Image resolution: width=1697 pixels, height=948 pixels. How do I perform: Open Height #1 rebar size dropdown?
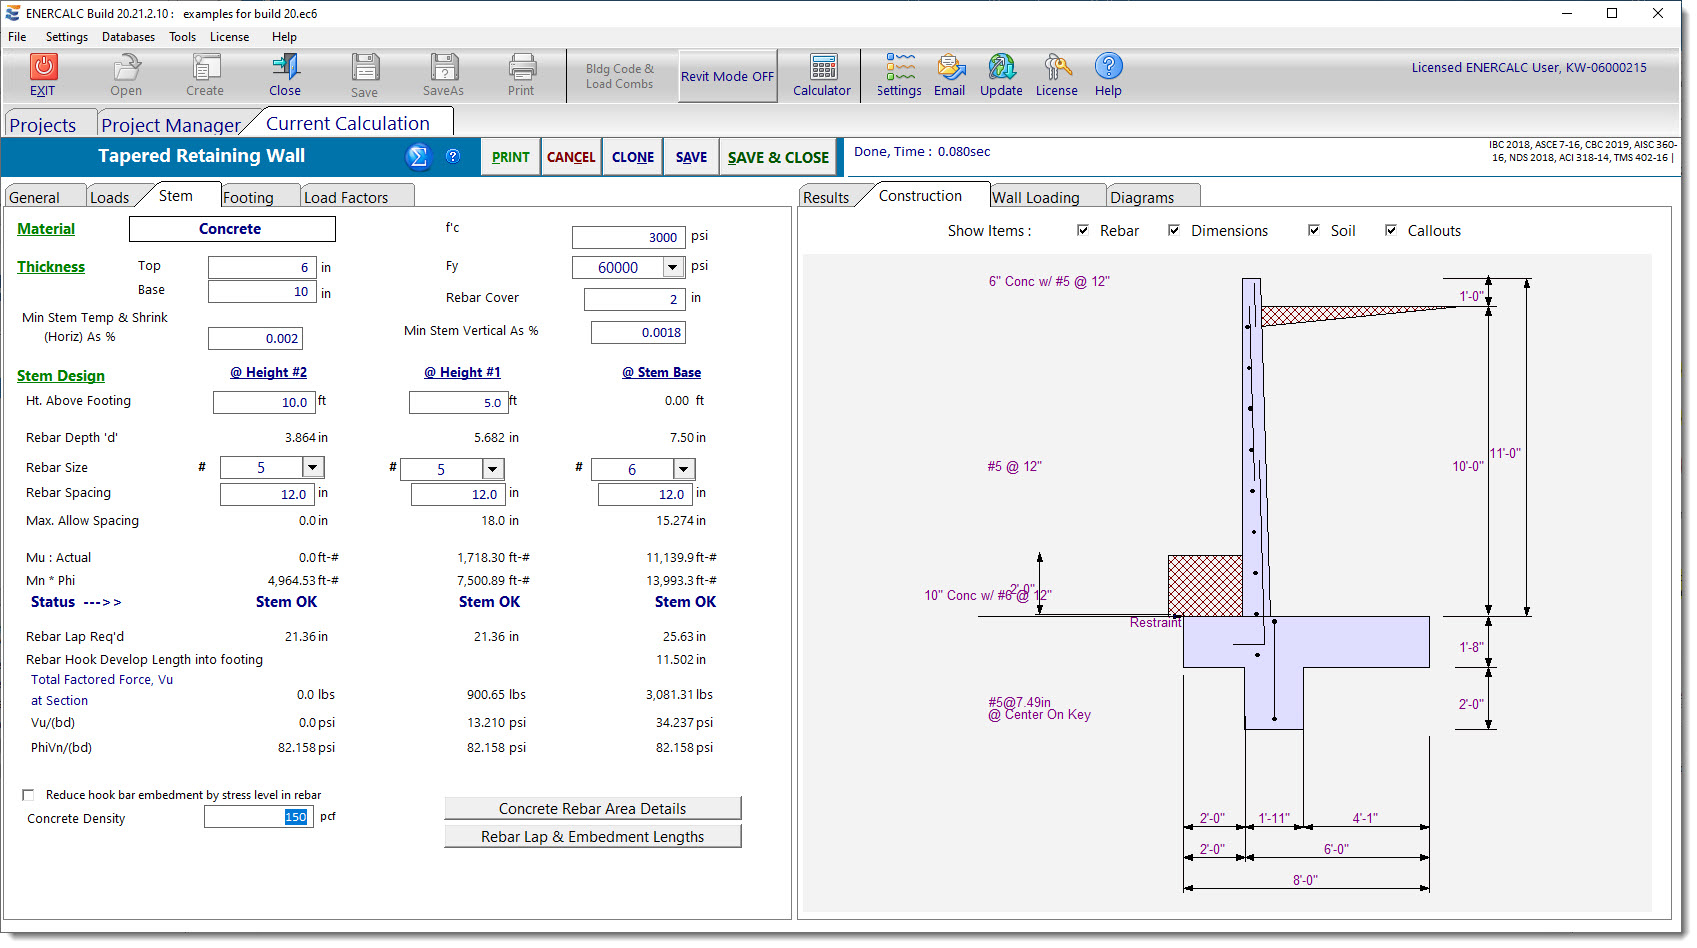(493, 469)
